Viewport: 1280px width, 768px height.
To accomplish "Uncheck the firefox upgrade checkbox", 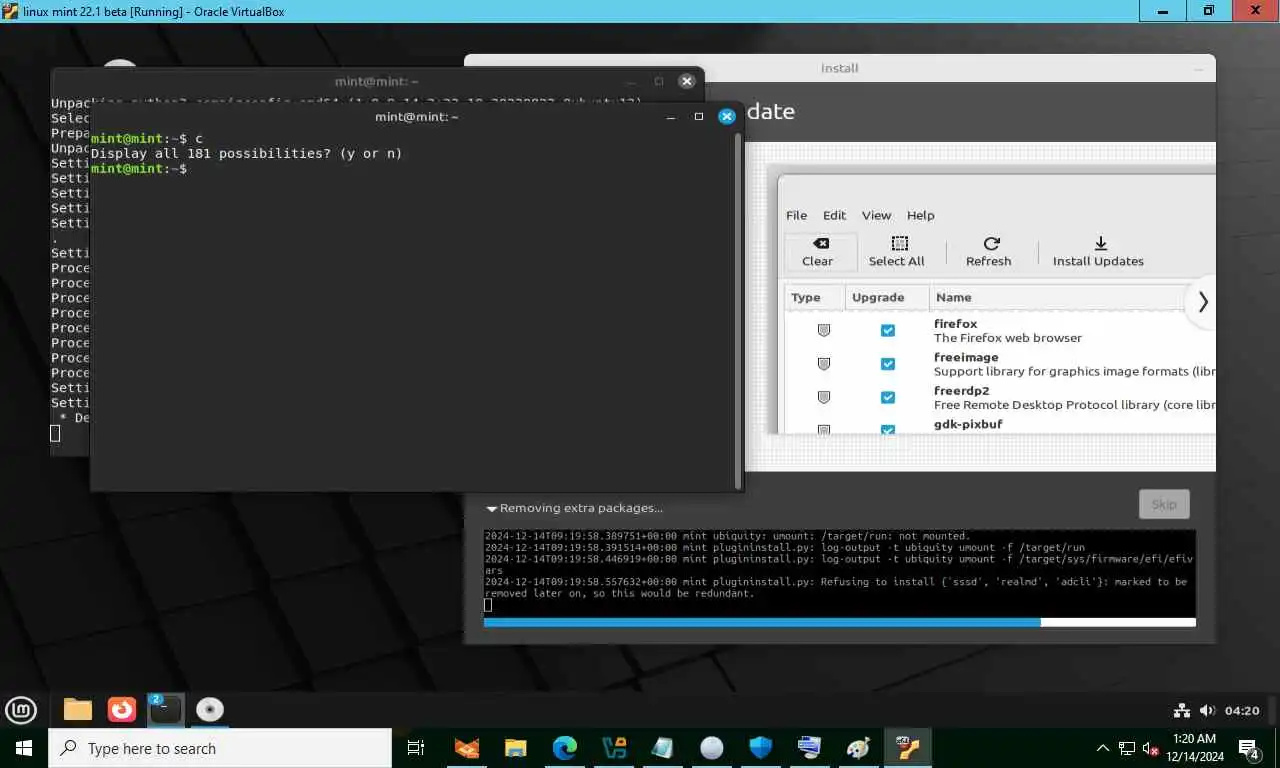I will coord(888,330).
